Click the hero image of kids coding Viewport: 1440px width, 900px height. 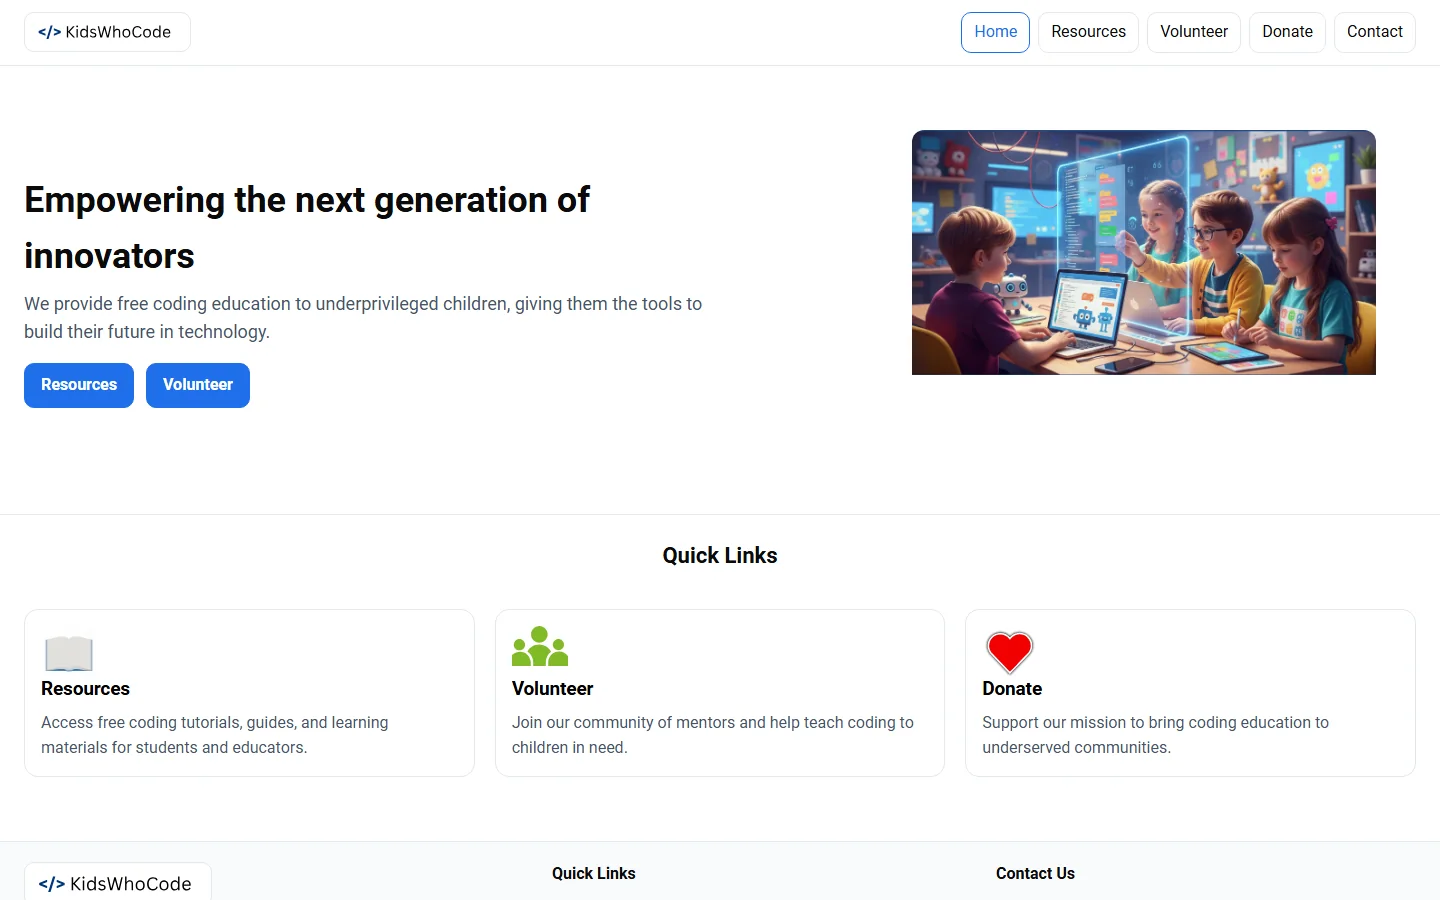tap(1143, 252)
